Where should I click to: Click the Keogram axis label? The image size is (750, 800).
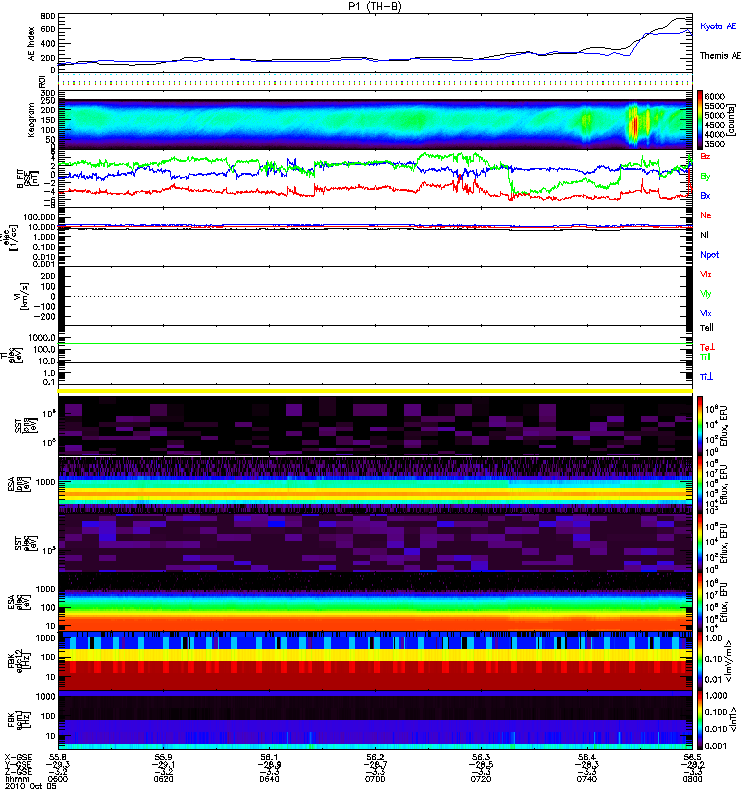[31, 120]
